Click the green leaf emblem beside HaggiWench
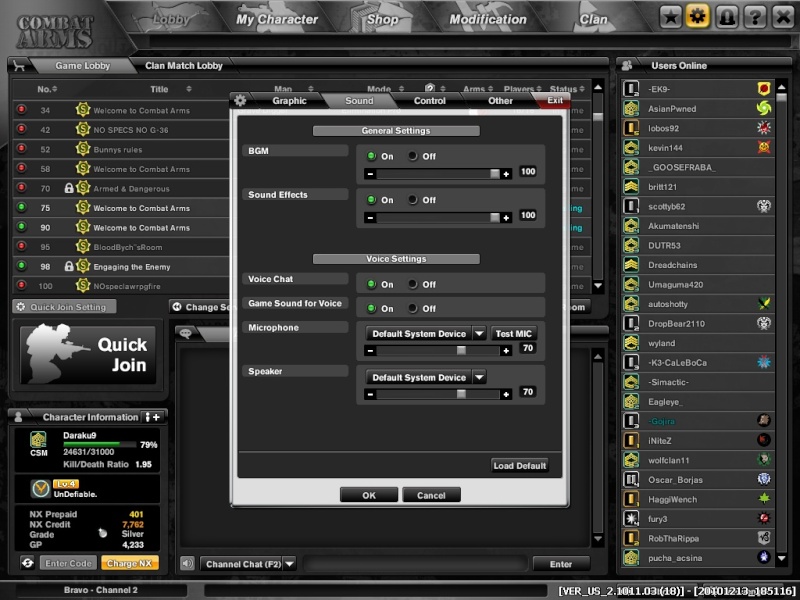The width and height of the screenshot is (800, 600). 764,499
